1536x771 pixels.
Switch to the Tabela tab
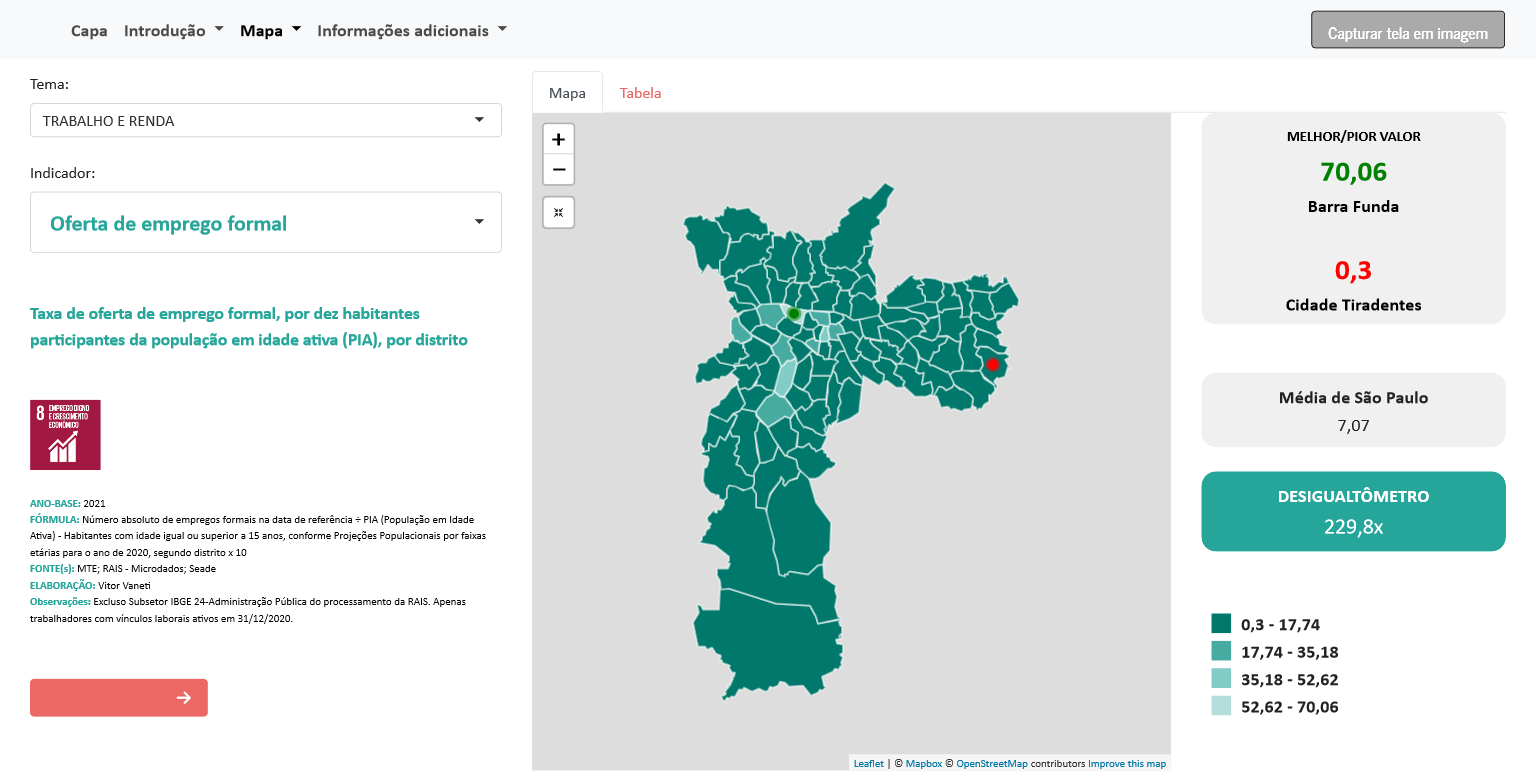(640, 93)
